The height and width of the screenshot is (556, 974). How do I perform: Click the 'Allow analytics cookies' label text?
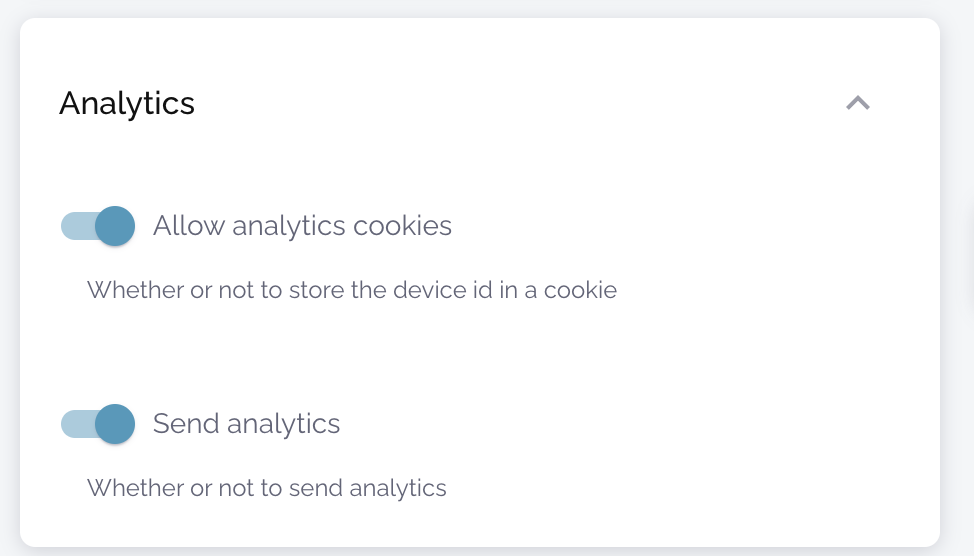[302, 226]
